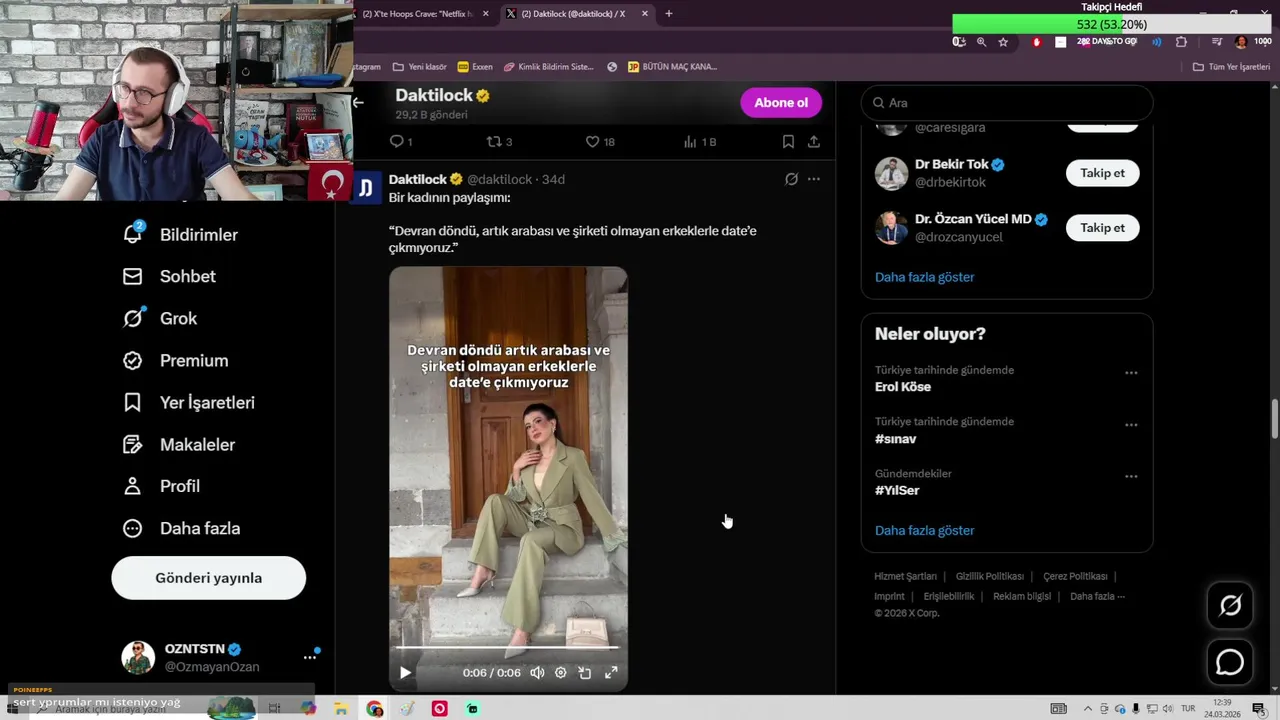The image size is (1280, 720).
Task: Click page vertical scrollbar thumb
Action: point(1274,418)
